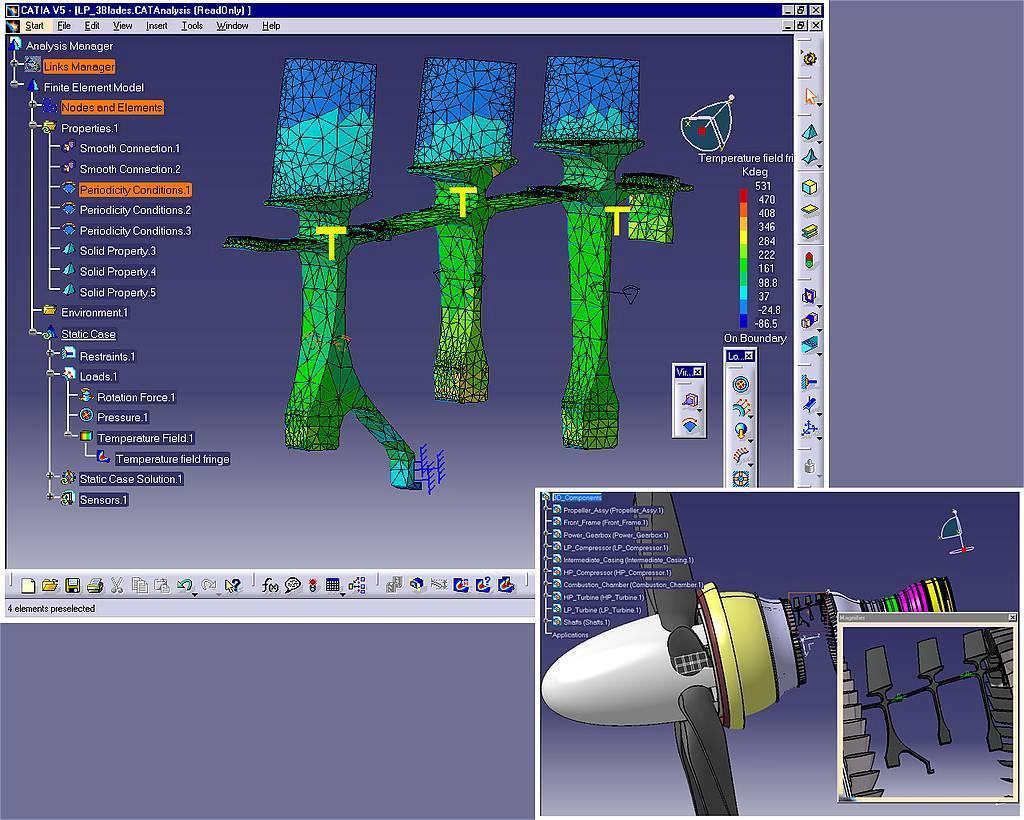Image resolution: width=1024 pixels, height=820 pixels.
Task: Click the product structure hierarchy icon in bottom toolbar
Action: [x=357, y=585]
